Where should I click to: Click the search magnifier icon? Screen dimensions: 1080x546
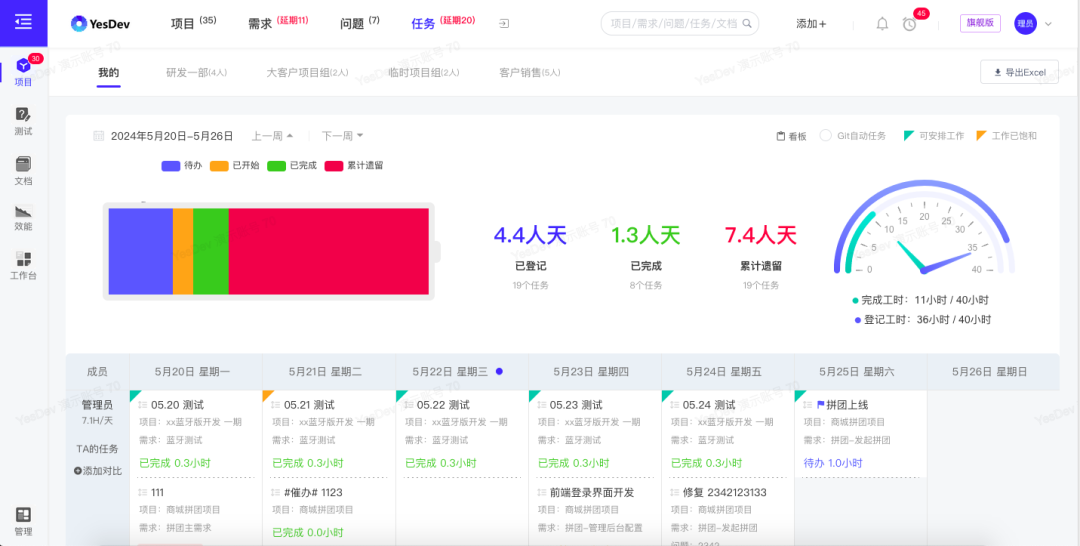pyautogui.click(x=747, y=23)
